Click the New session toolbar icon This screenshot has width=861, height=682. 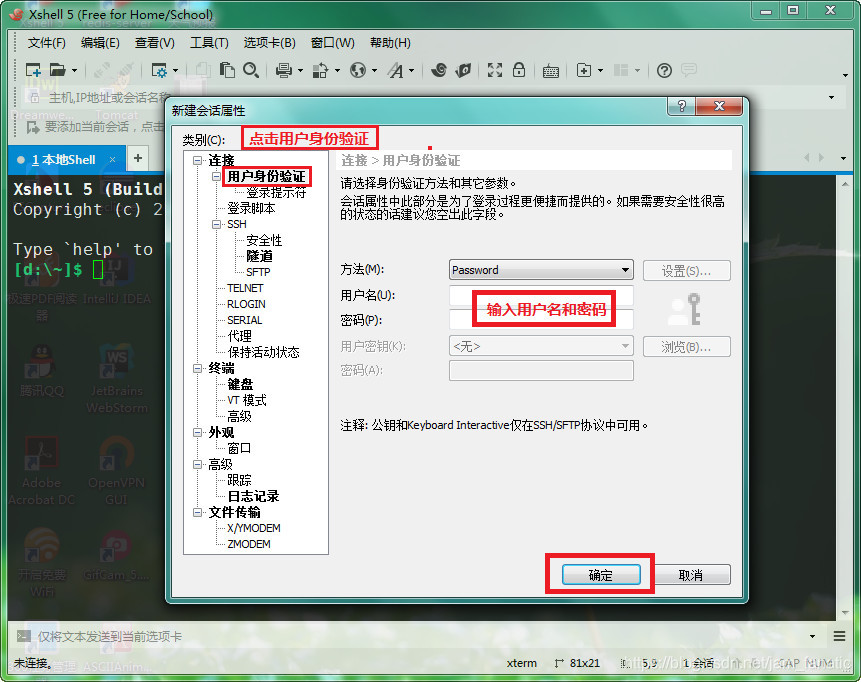tap(33, 70)
